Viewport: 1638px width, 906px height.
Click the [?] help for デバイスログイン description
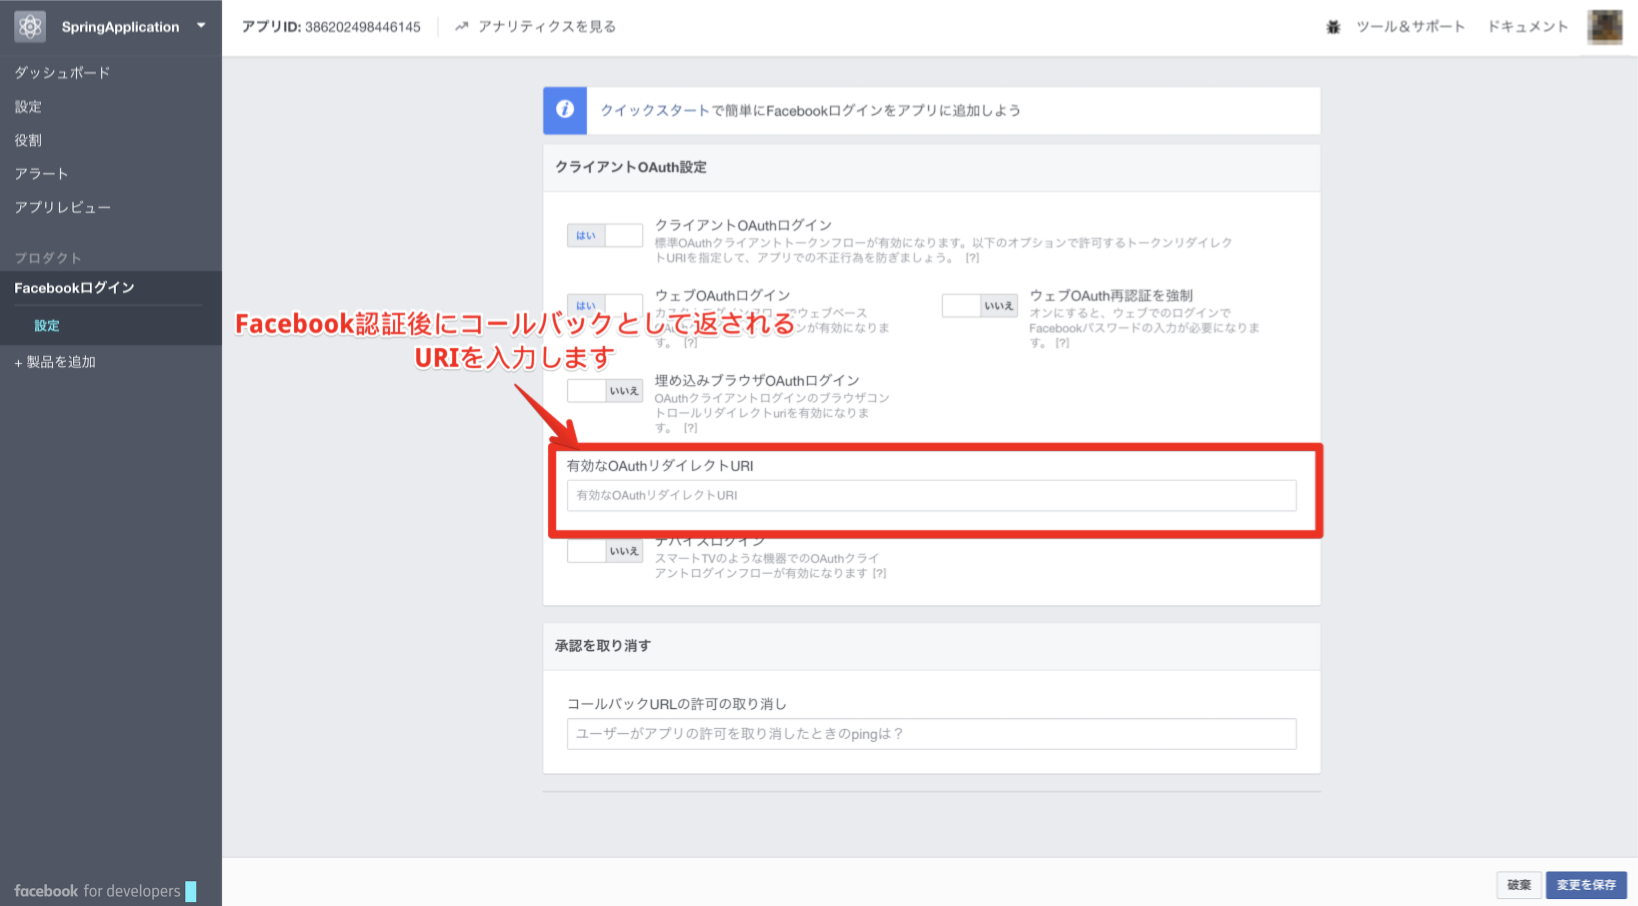pos(879,574)
